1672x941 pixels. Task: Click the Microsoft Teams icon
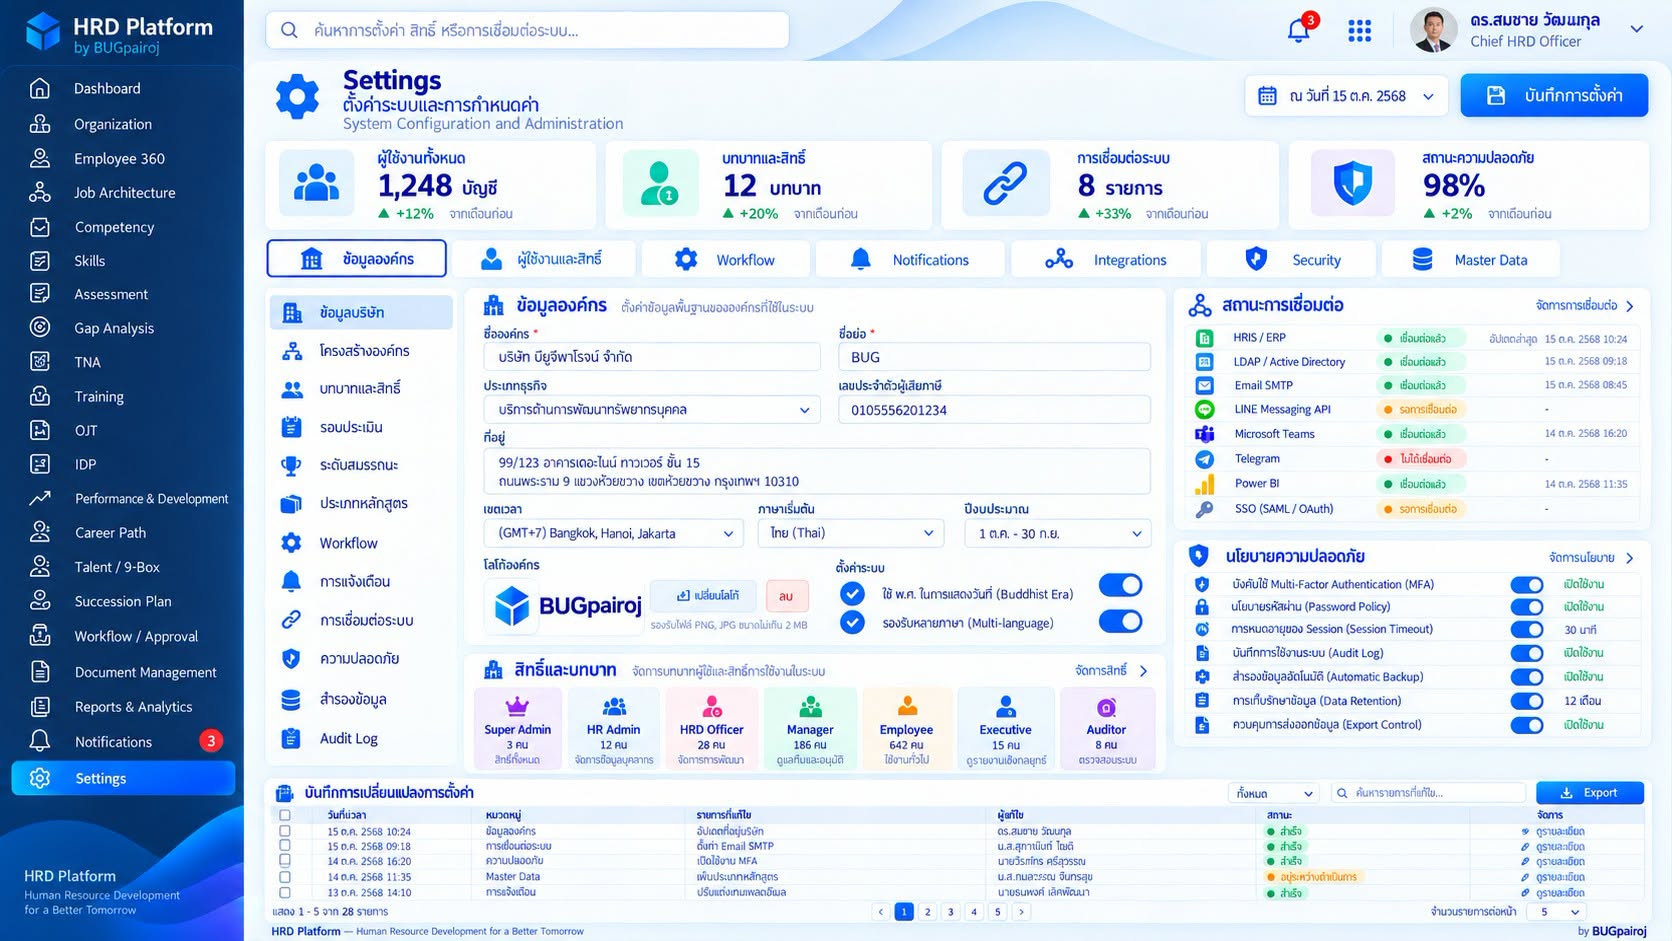[x=1205, y=434]
